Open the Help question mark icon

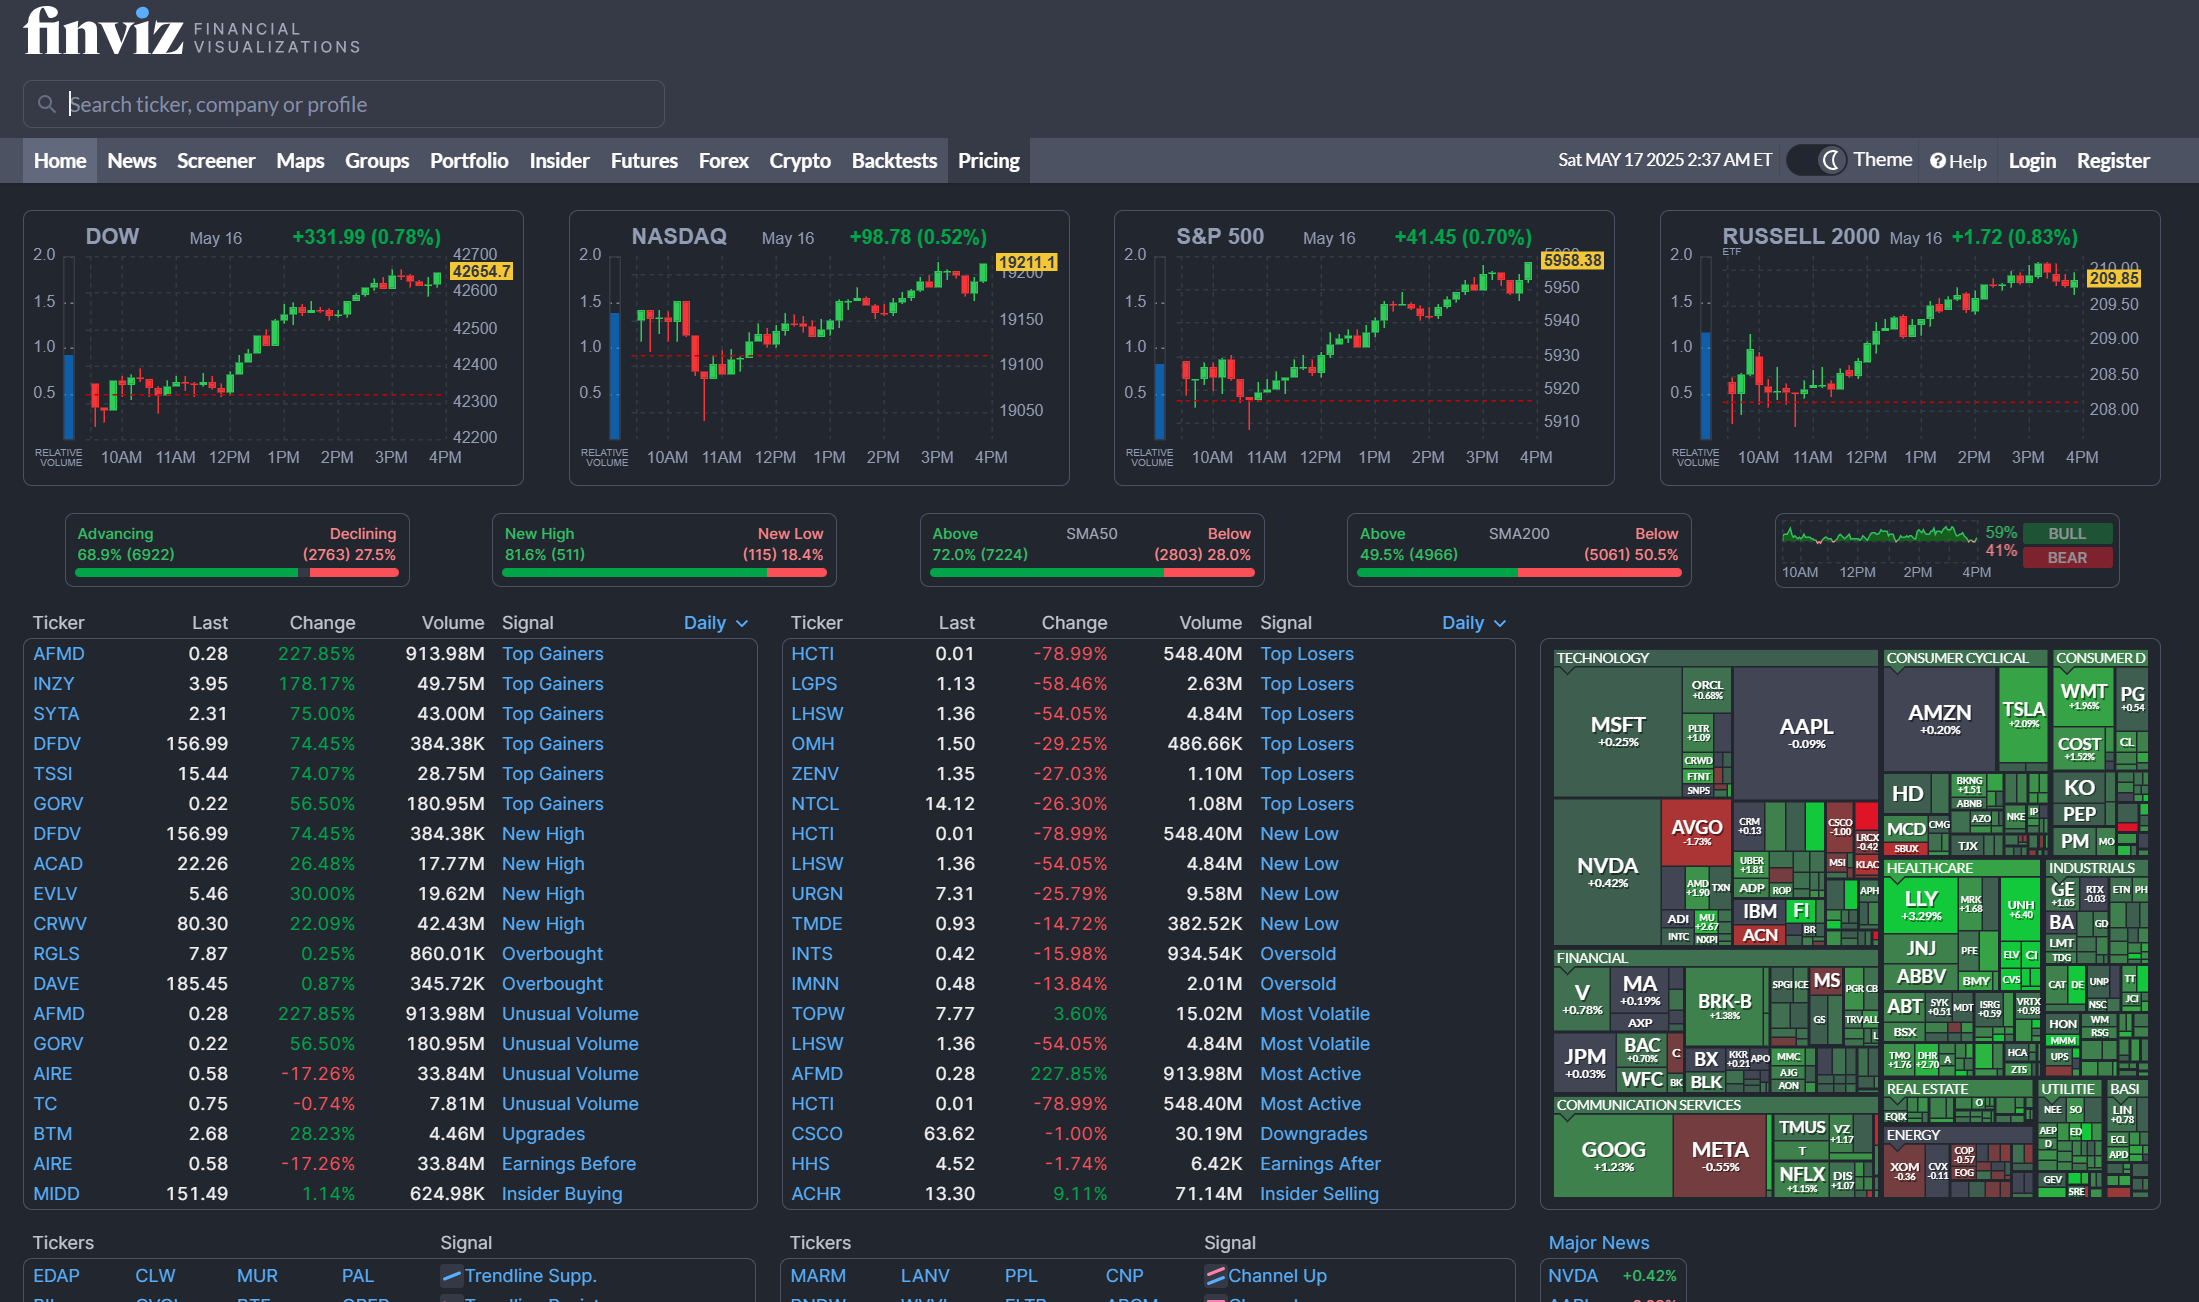click(x=1938, y=161)
